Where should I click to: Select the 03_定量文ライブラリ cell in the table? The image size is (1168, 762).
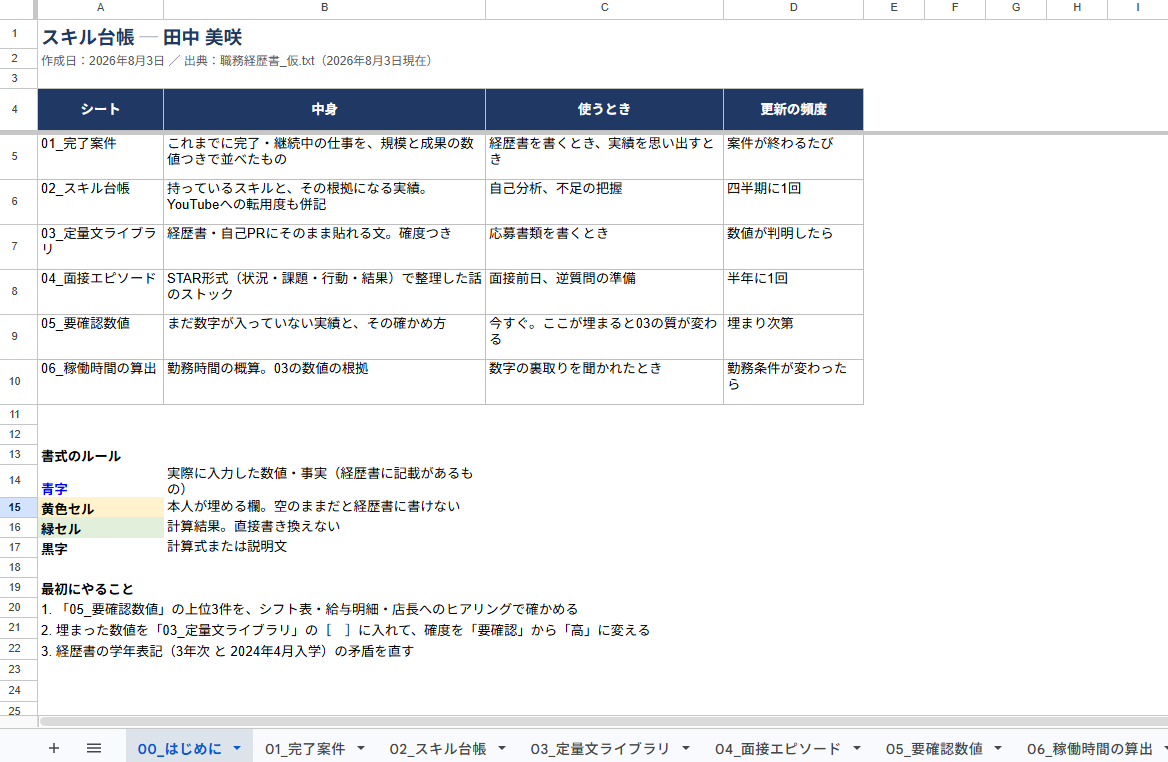tap(101, 247)
